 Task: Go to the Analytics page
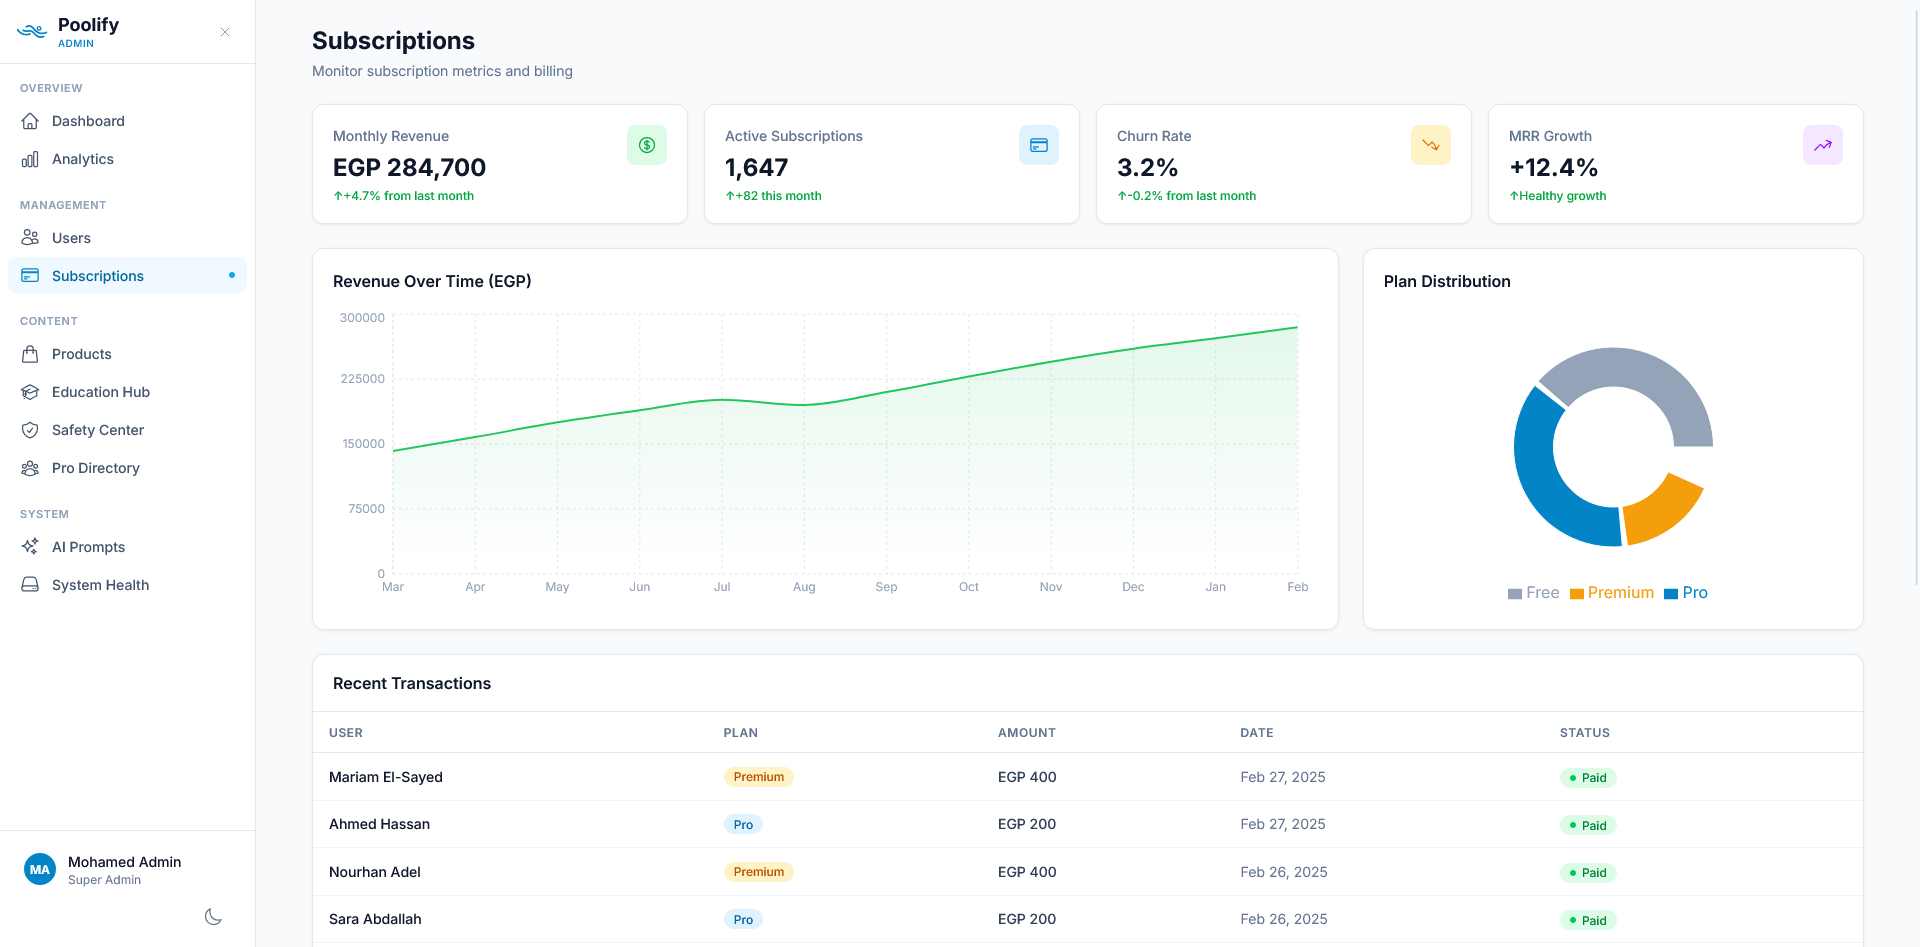[127, 159]
